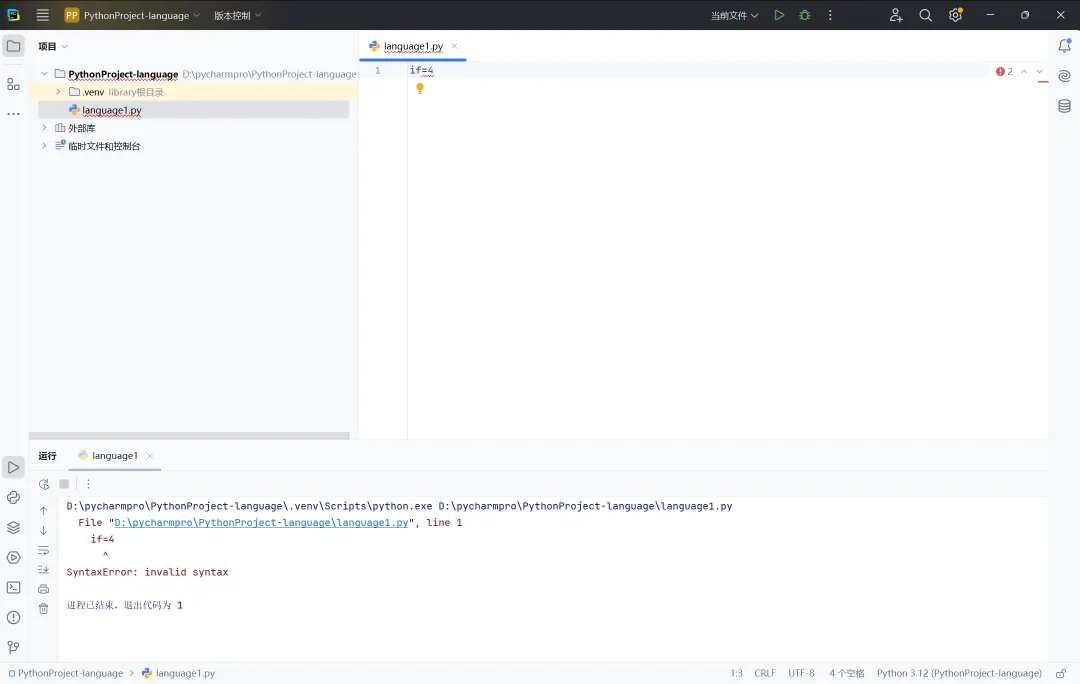This screenshot has width=1080, height=684.
Task: Open the Terminal tool window
Action: point(13,588)
